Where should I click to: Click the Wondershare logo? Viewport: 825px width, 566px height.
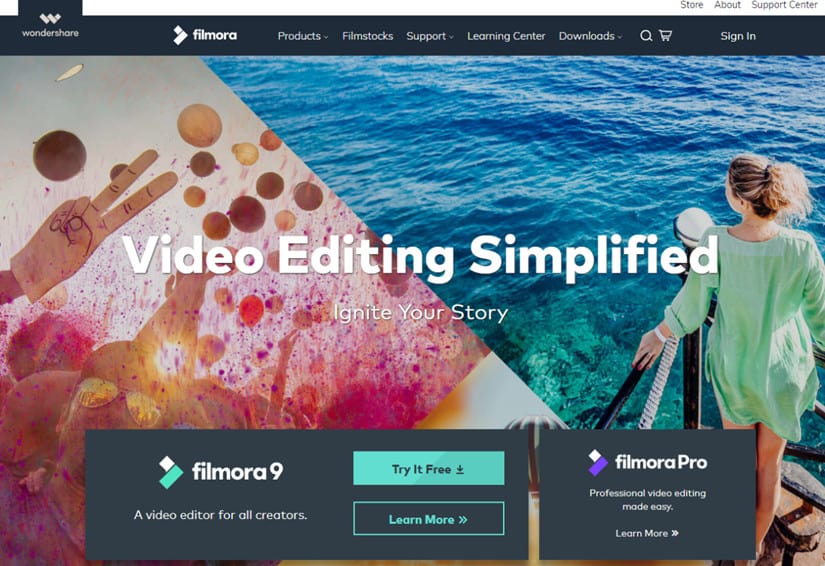pos(50,26)
